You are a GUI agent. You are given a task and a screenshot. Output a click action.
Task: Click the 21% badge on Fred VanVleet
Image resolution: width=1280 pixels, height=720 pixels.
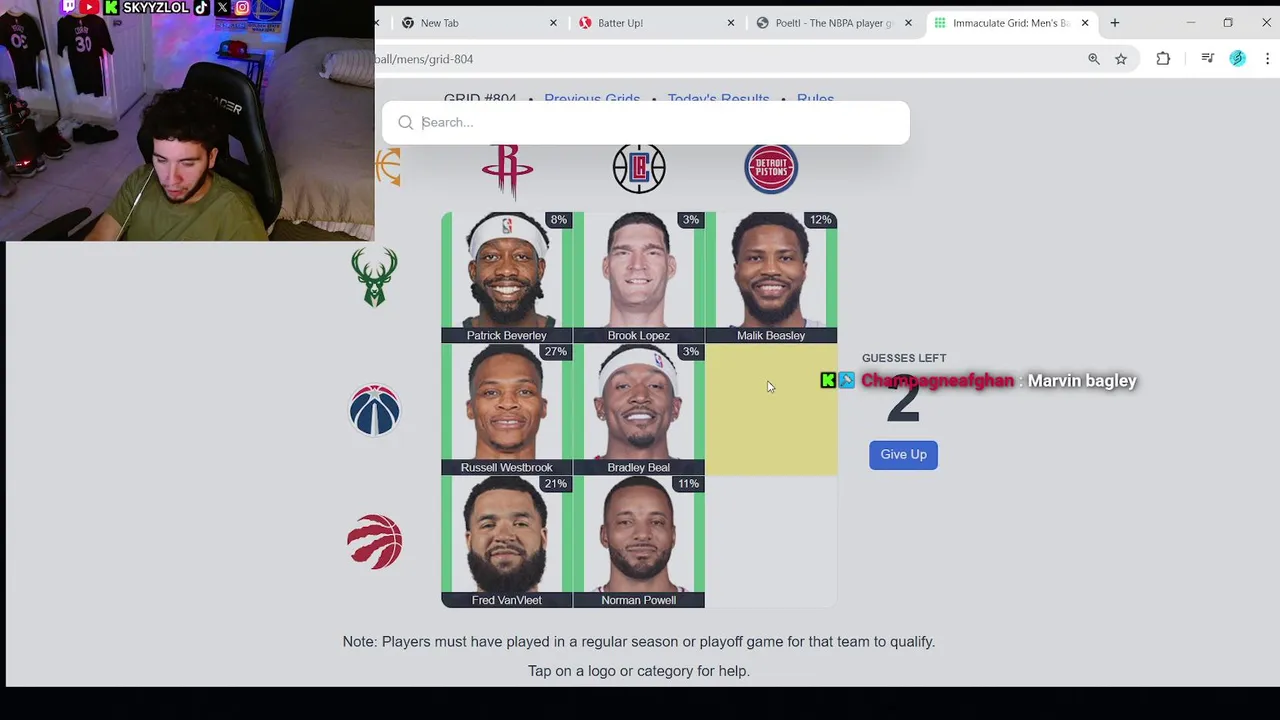[555, 483]
